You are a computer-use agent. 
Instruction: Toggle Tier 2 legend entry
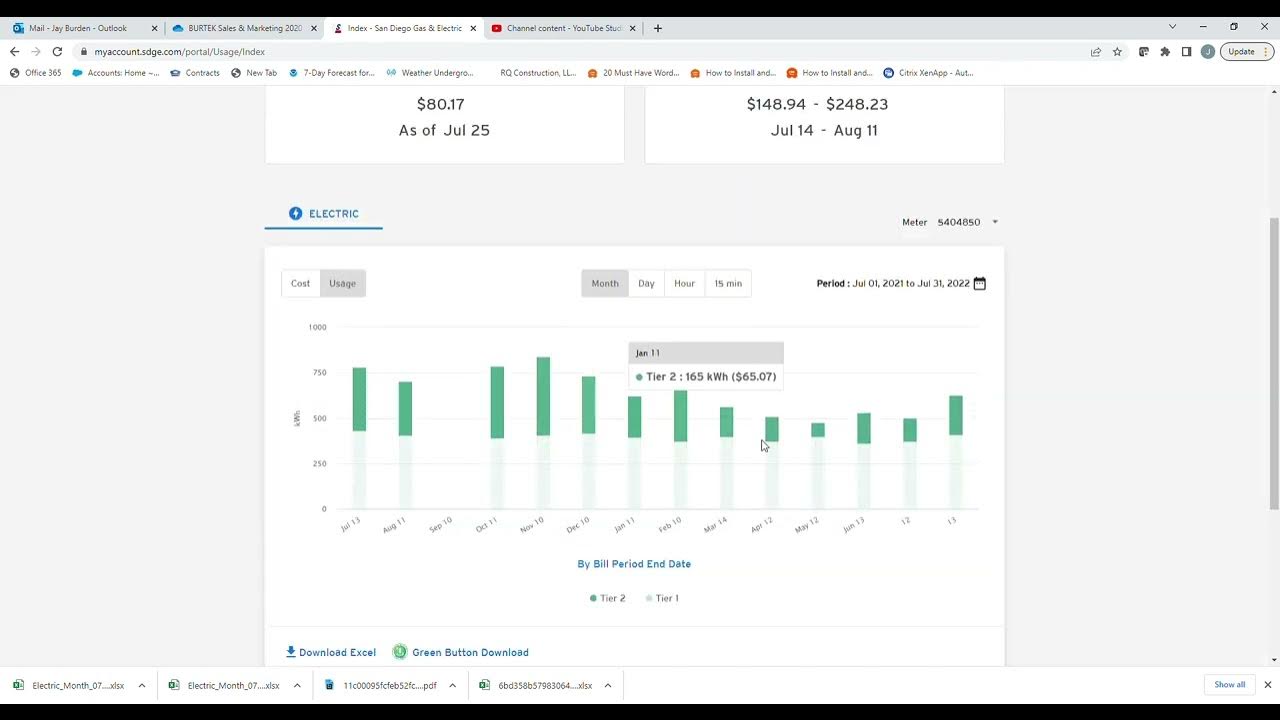(x=607, y=598)
